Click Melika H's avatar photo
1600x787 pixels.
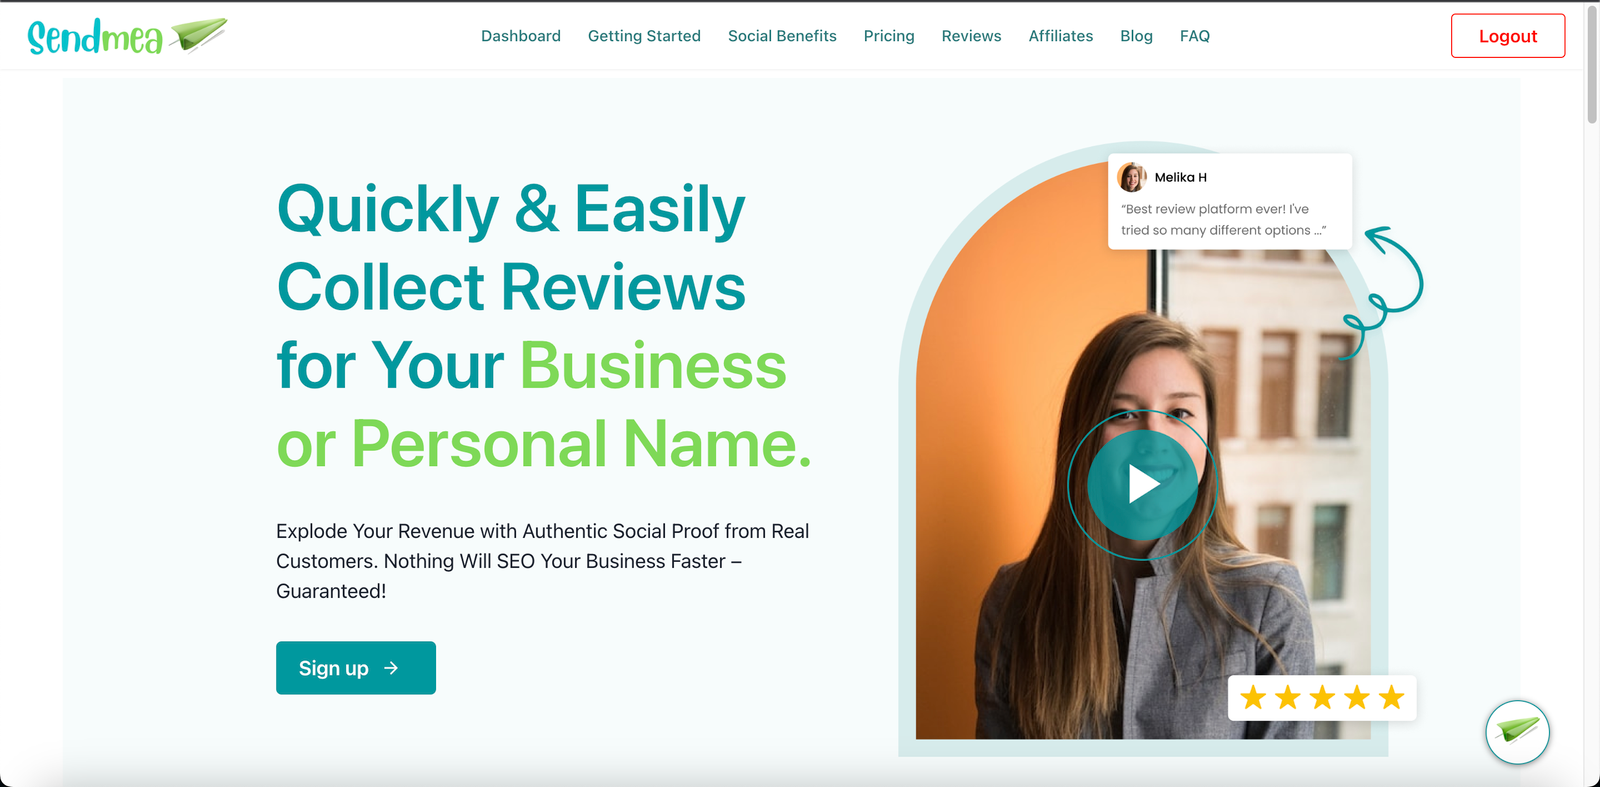1132,177
